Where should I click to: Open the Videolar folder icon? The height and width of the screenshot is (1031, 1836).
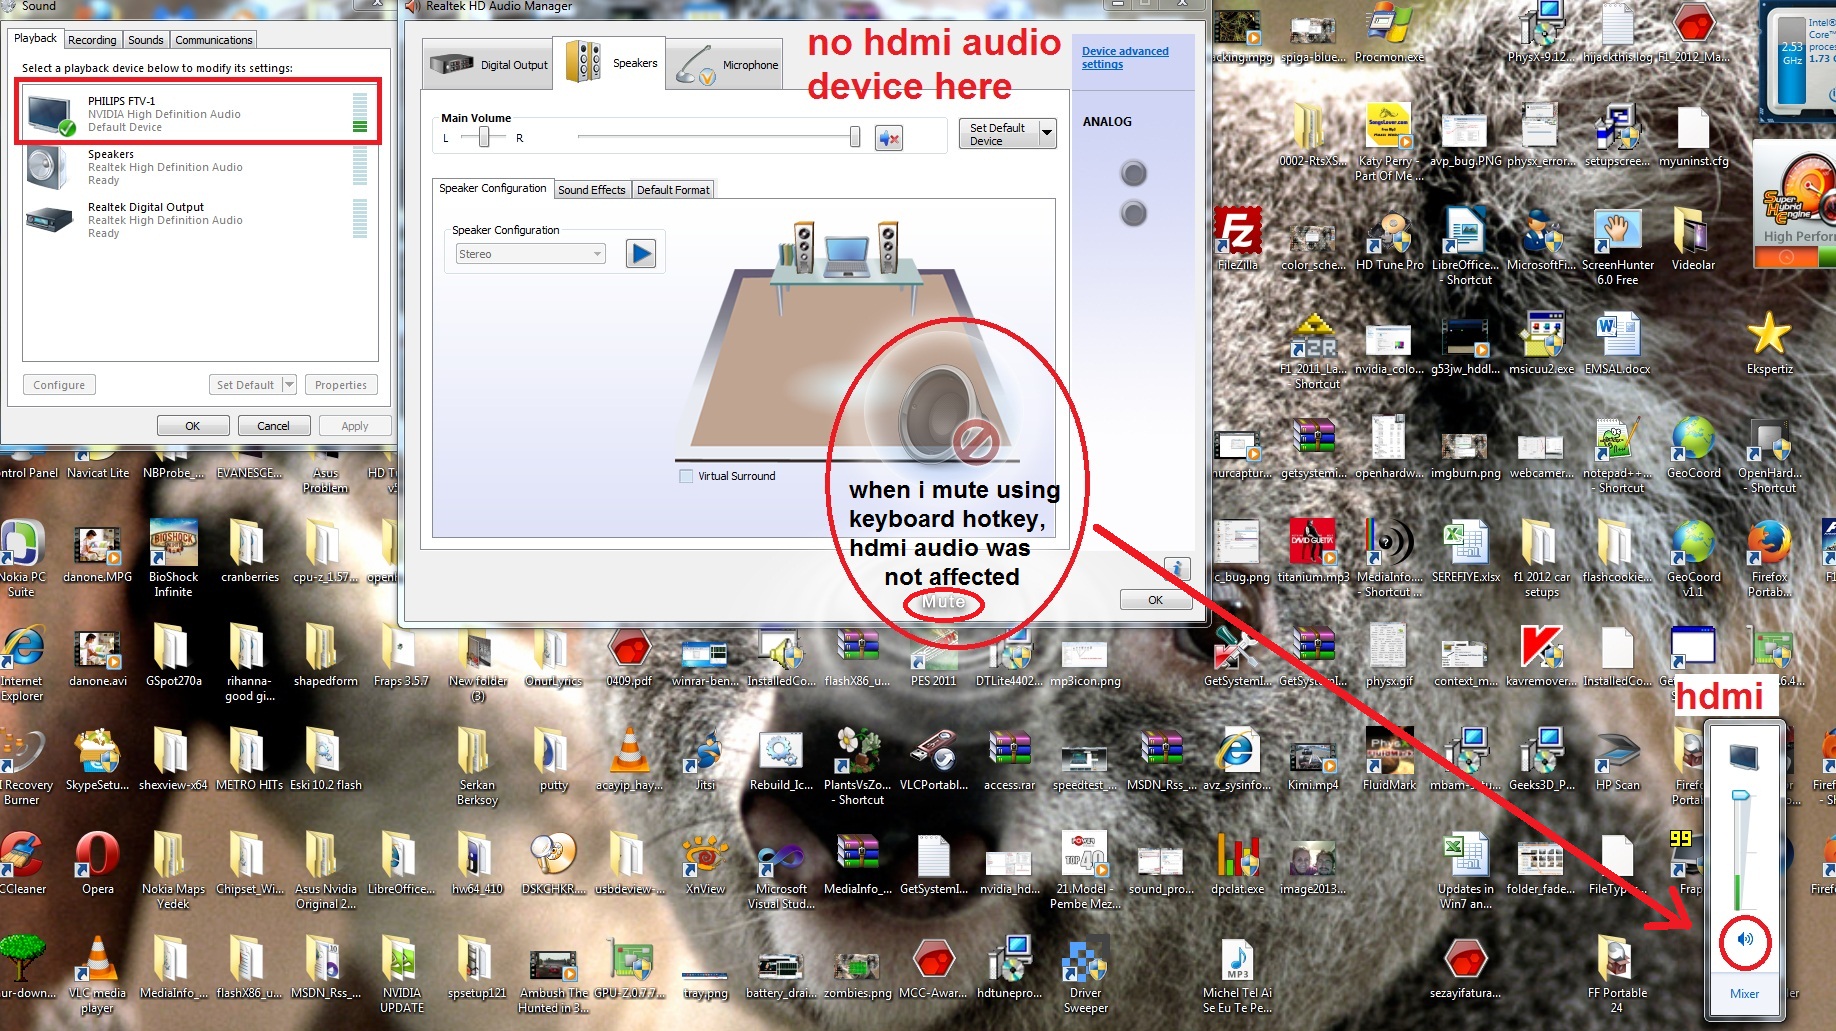1693,240
